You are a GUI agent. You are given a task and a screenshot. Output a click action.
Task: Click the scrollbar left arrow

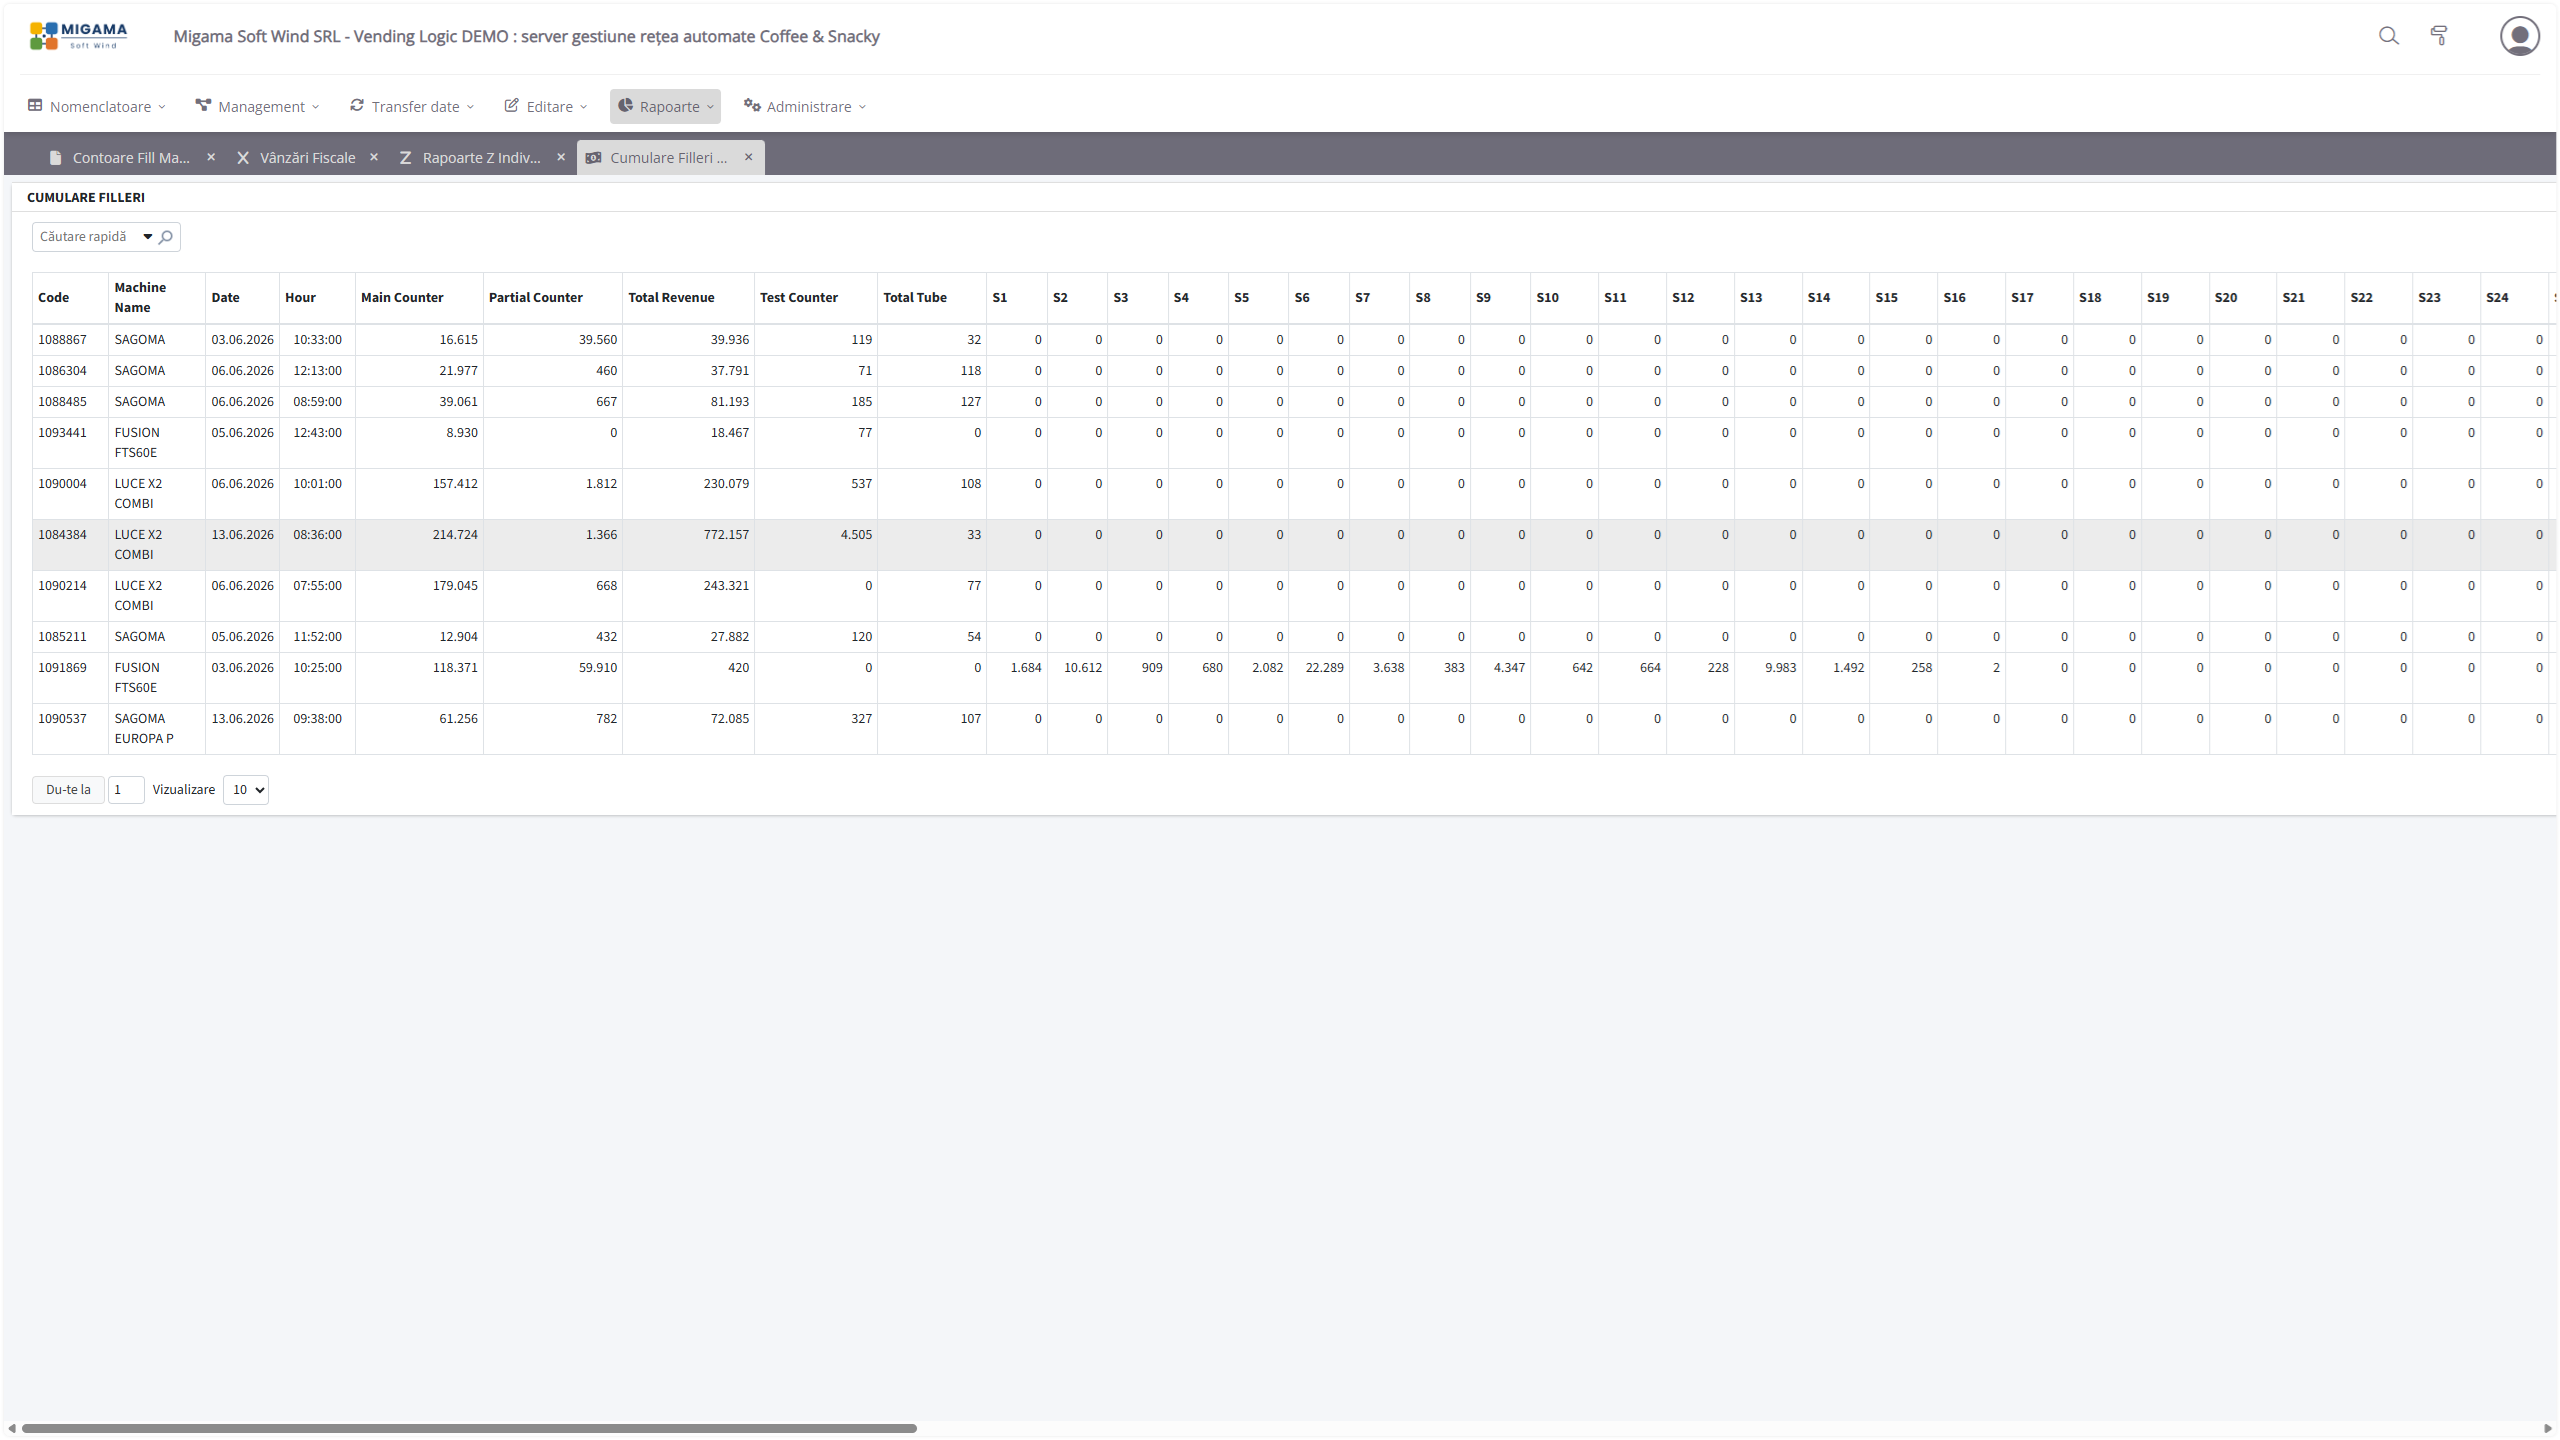click(x=12, y=1428)
